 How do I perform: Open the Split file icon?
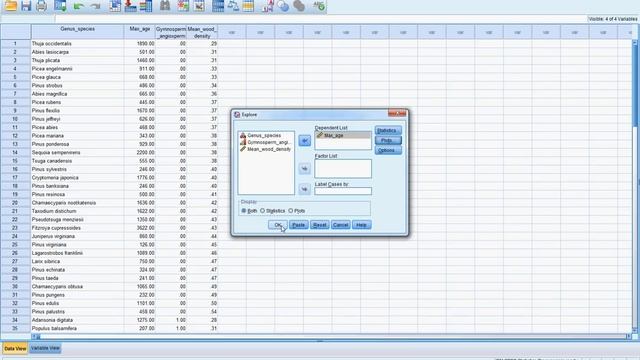(x=218, y=6)
